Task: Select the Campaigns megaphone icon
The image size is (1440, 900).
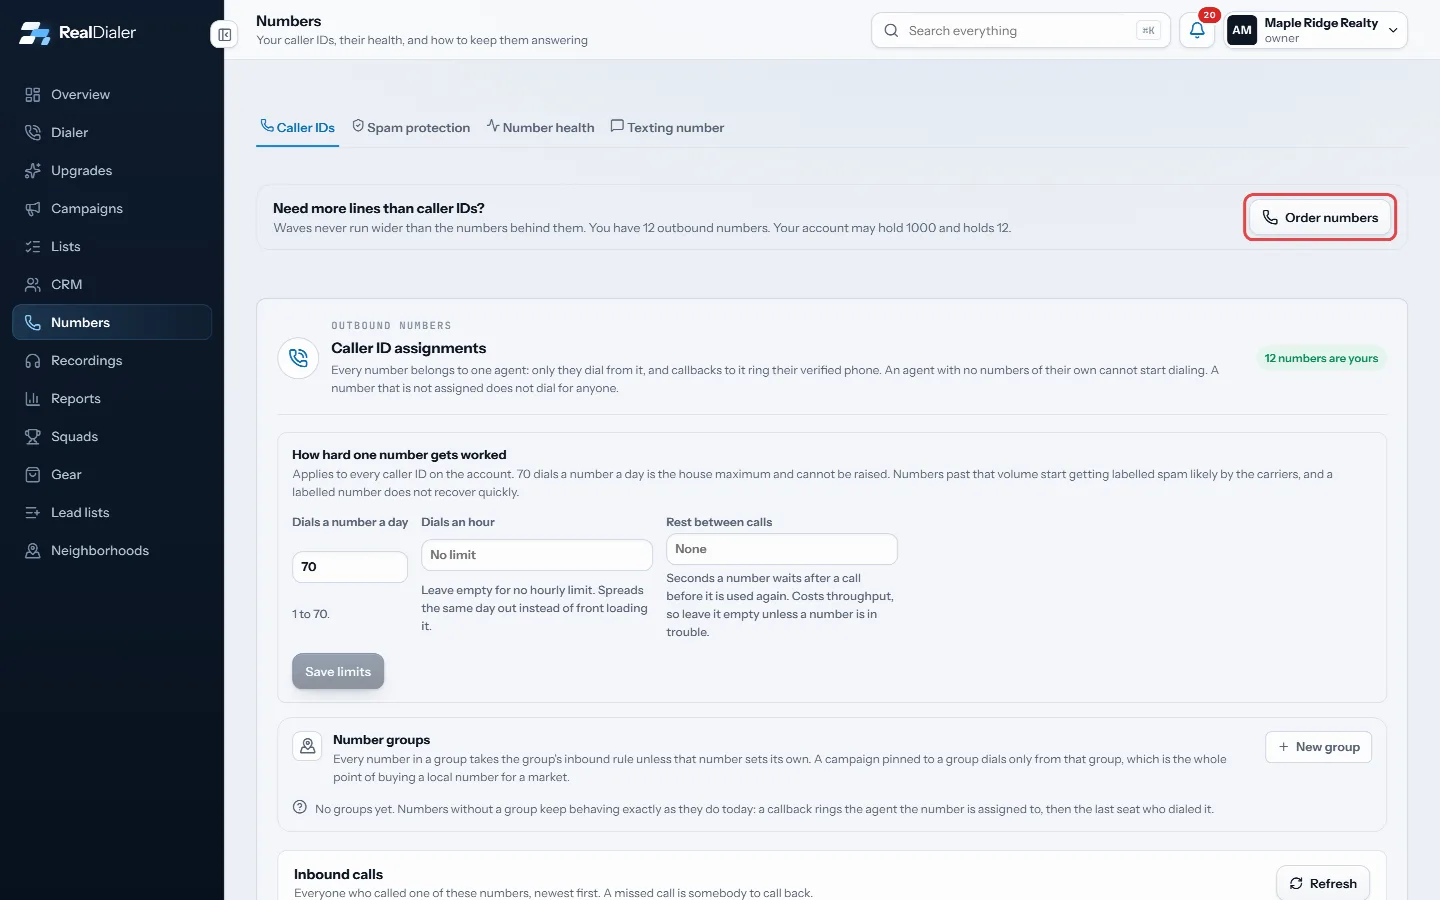Action: click(33, 208)
